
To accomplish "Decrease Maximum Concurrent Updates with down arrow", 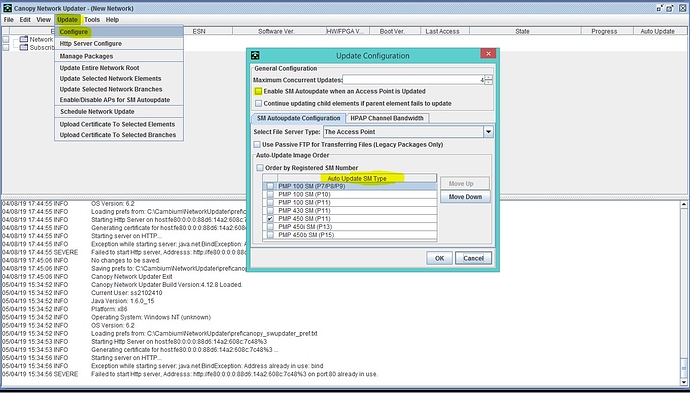I will click(488, 82).
